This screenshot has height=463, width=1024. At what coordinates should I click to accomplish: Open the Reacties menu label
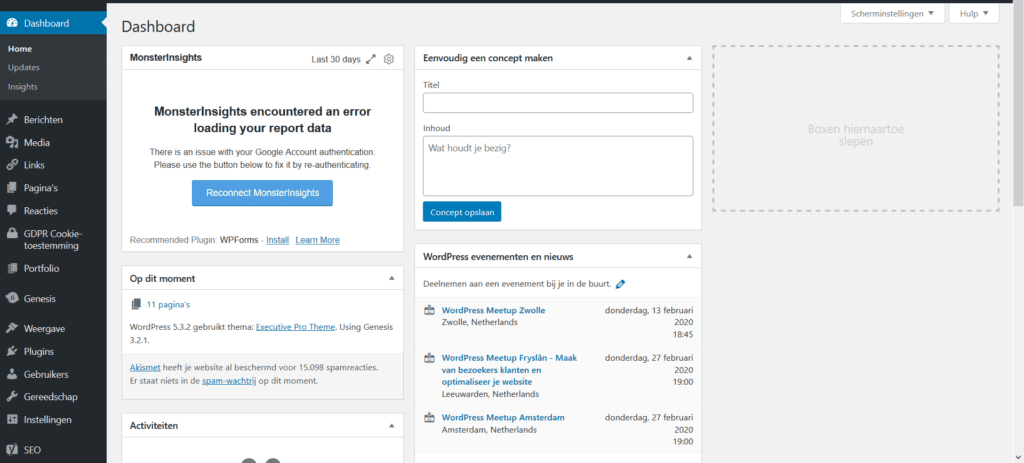(40, 211)
